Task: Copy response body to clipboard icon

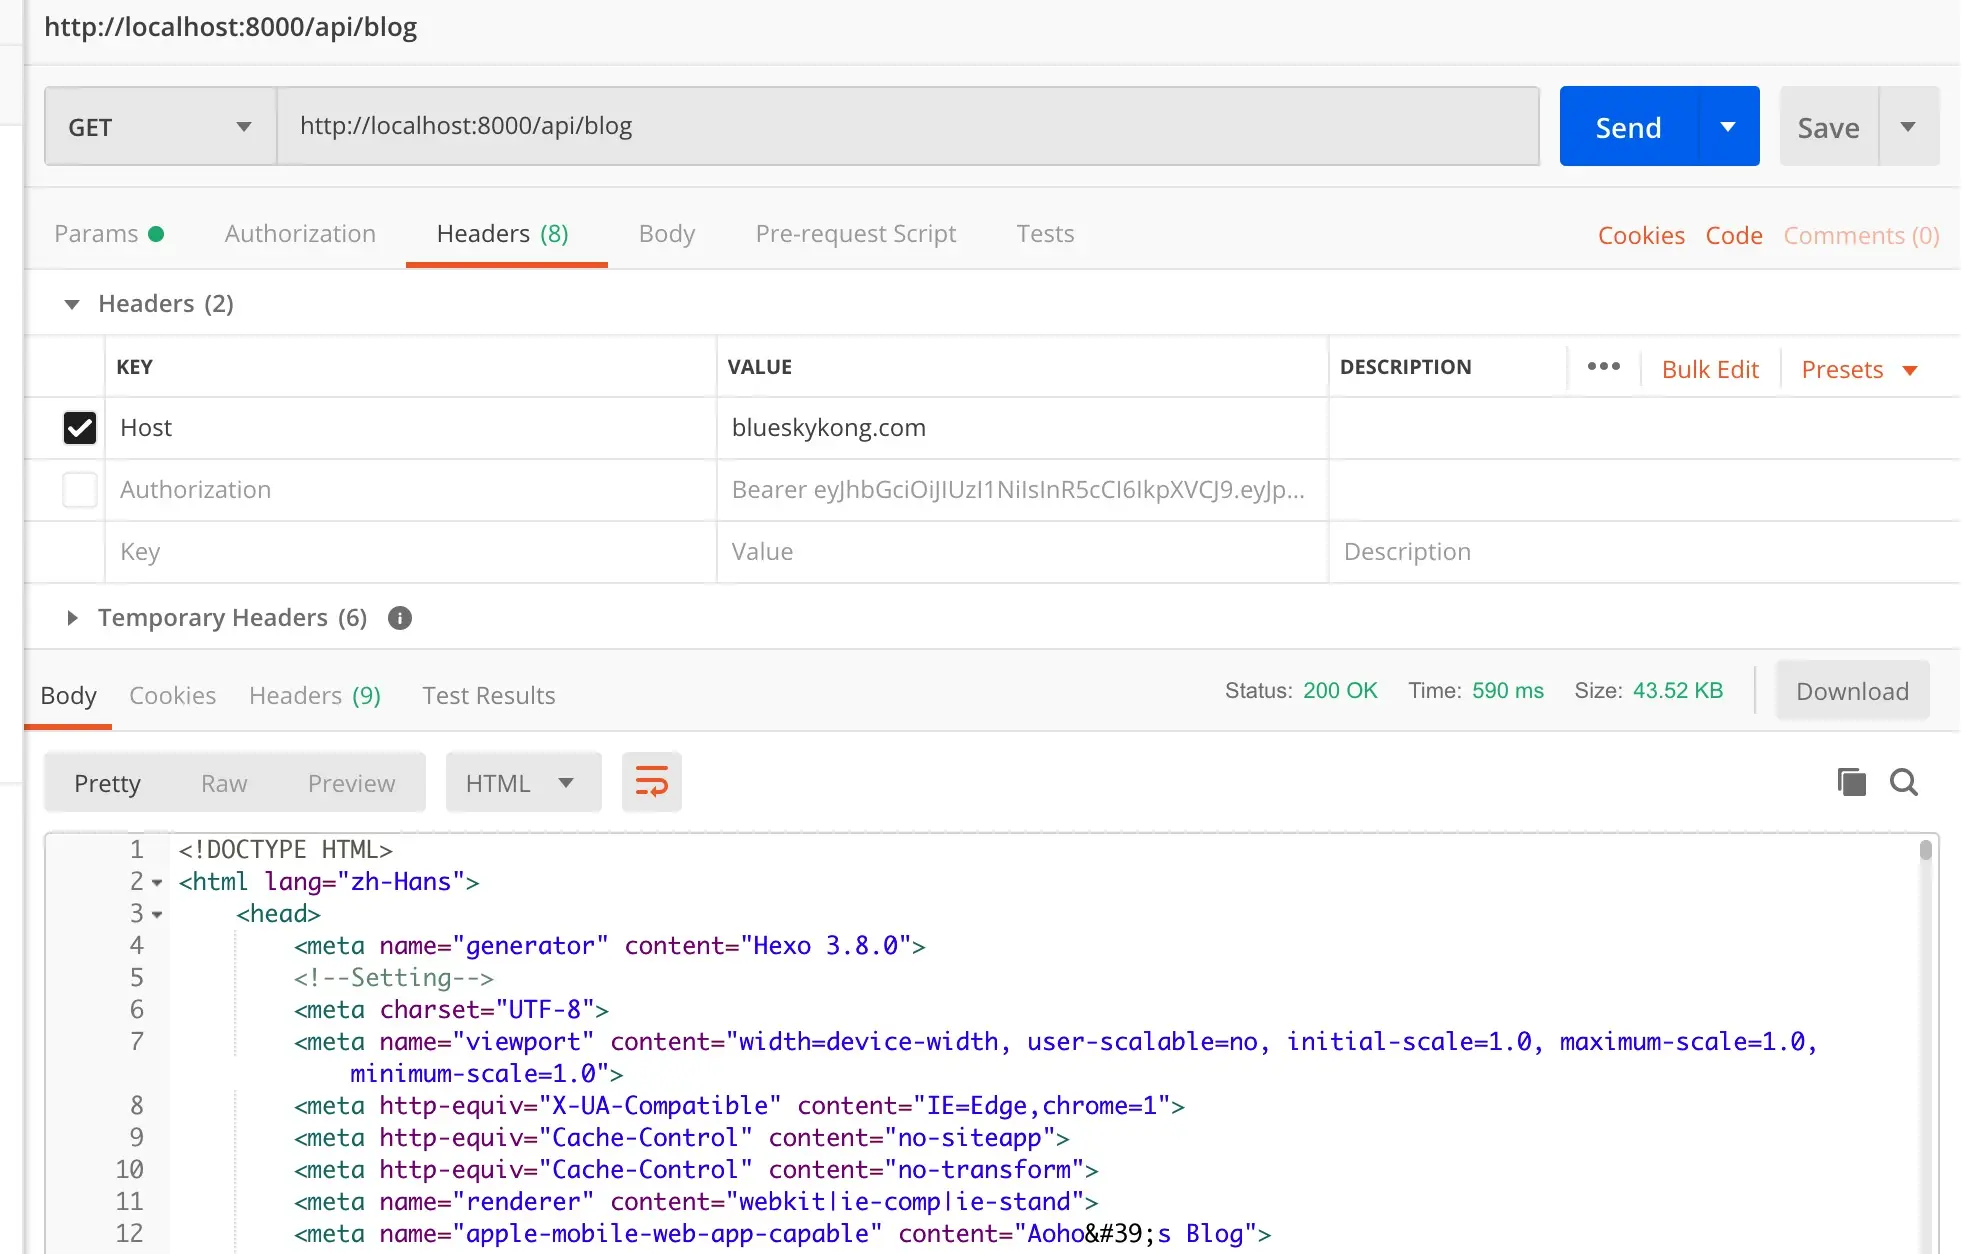Action: [1851, 782]
